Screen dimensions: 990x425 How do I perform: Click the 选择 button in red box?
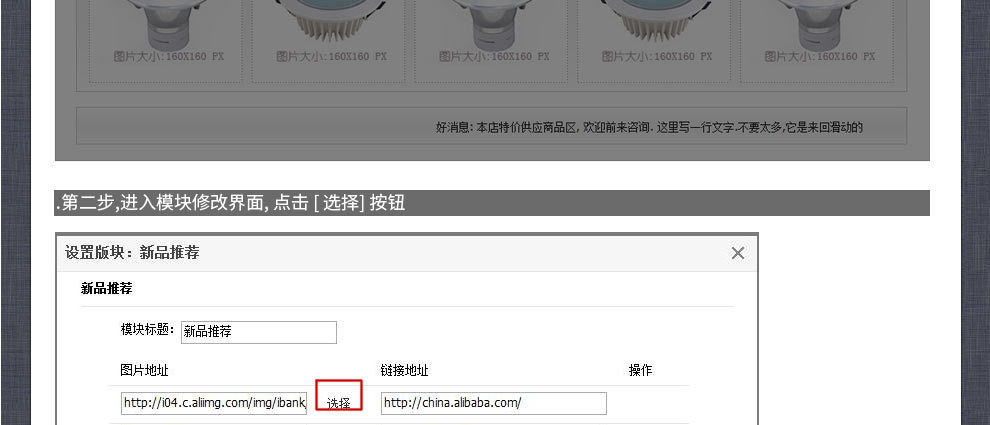[x=339, y=396]
